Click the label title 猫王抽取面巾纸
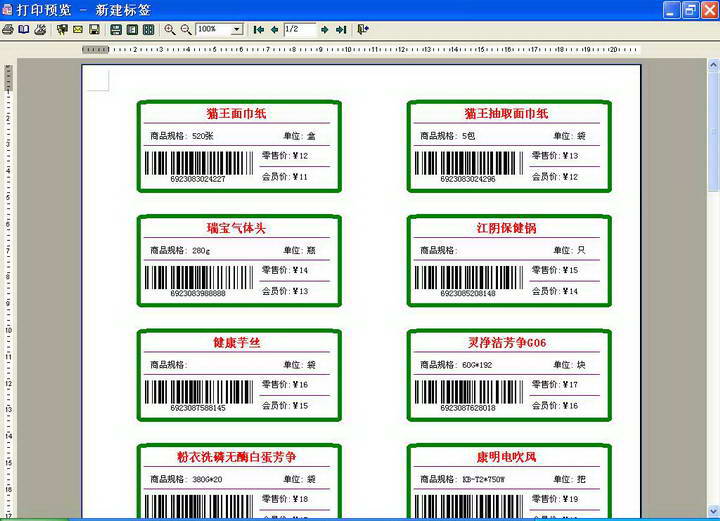Image resolution: width=720 pixels, height=521 pixels. pos(506,114)
